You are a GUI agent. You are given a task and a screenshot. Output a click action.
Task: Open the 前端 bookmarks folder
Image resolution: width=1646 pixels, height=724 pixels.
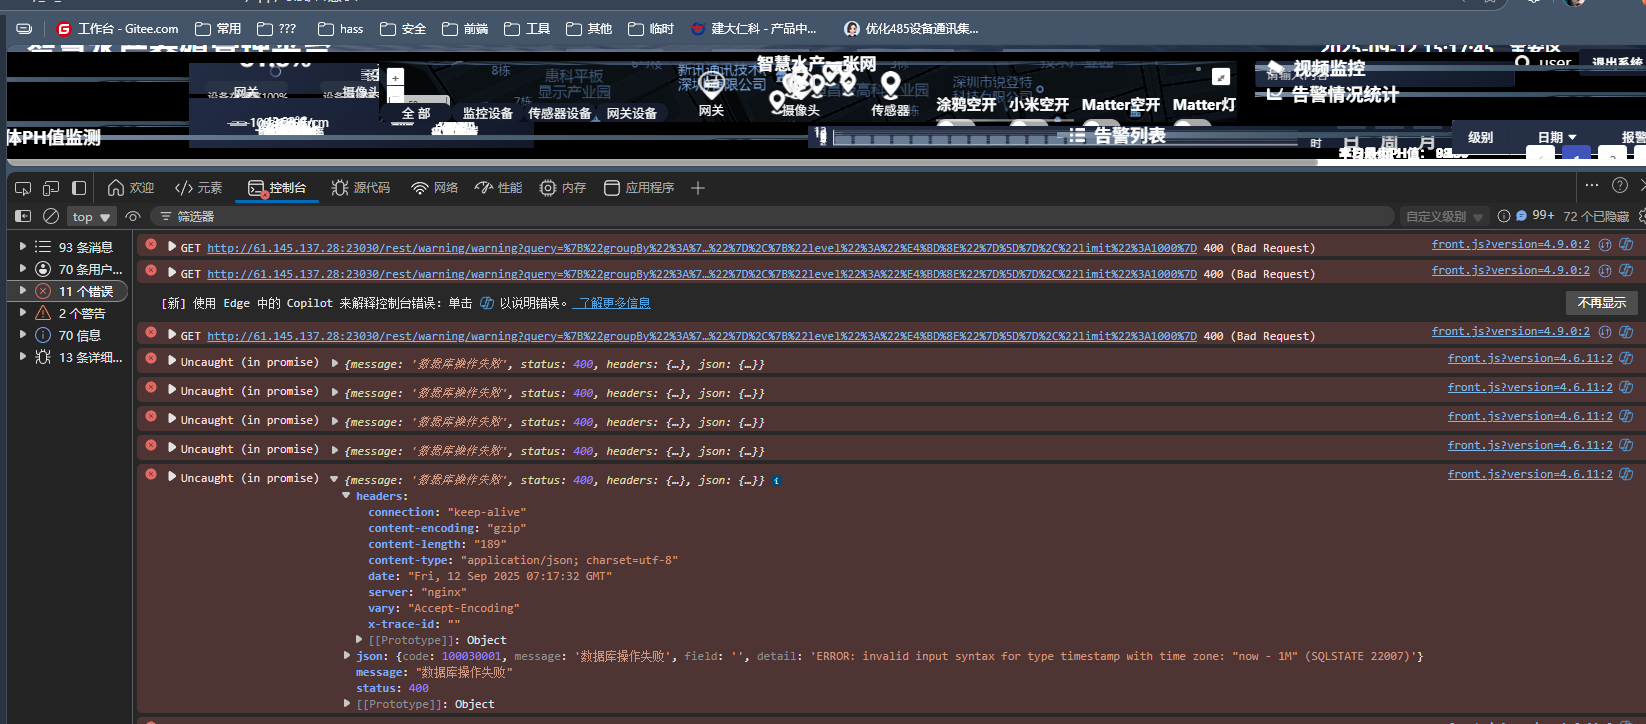(465, 29)
